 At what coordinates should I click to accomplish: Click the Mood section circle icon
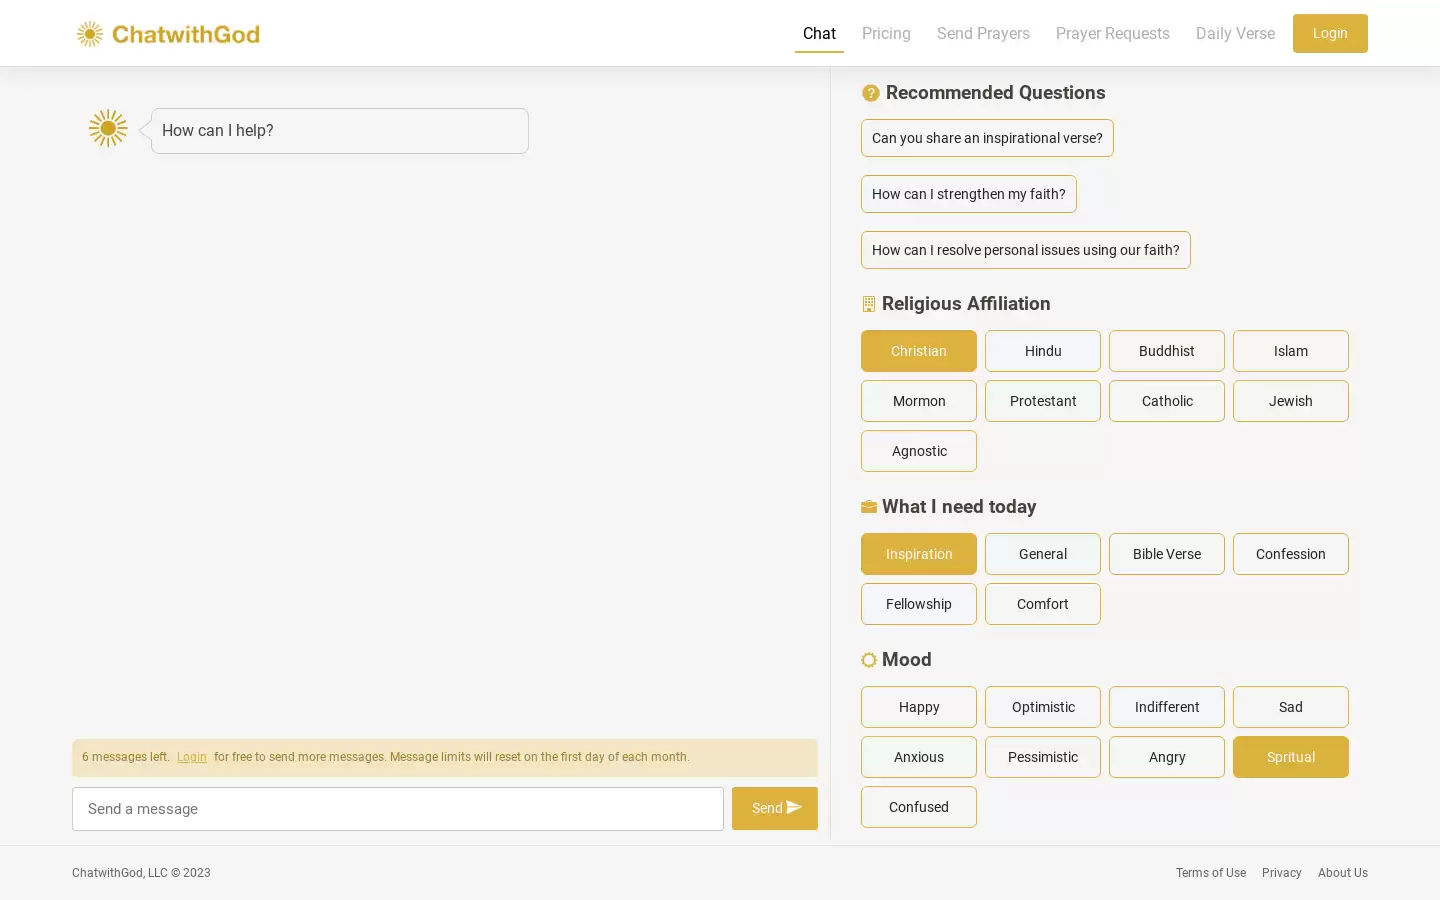(x=869, y=660)
